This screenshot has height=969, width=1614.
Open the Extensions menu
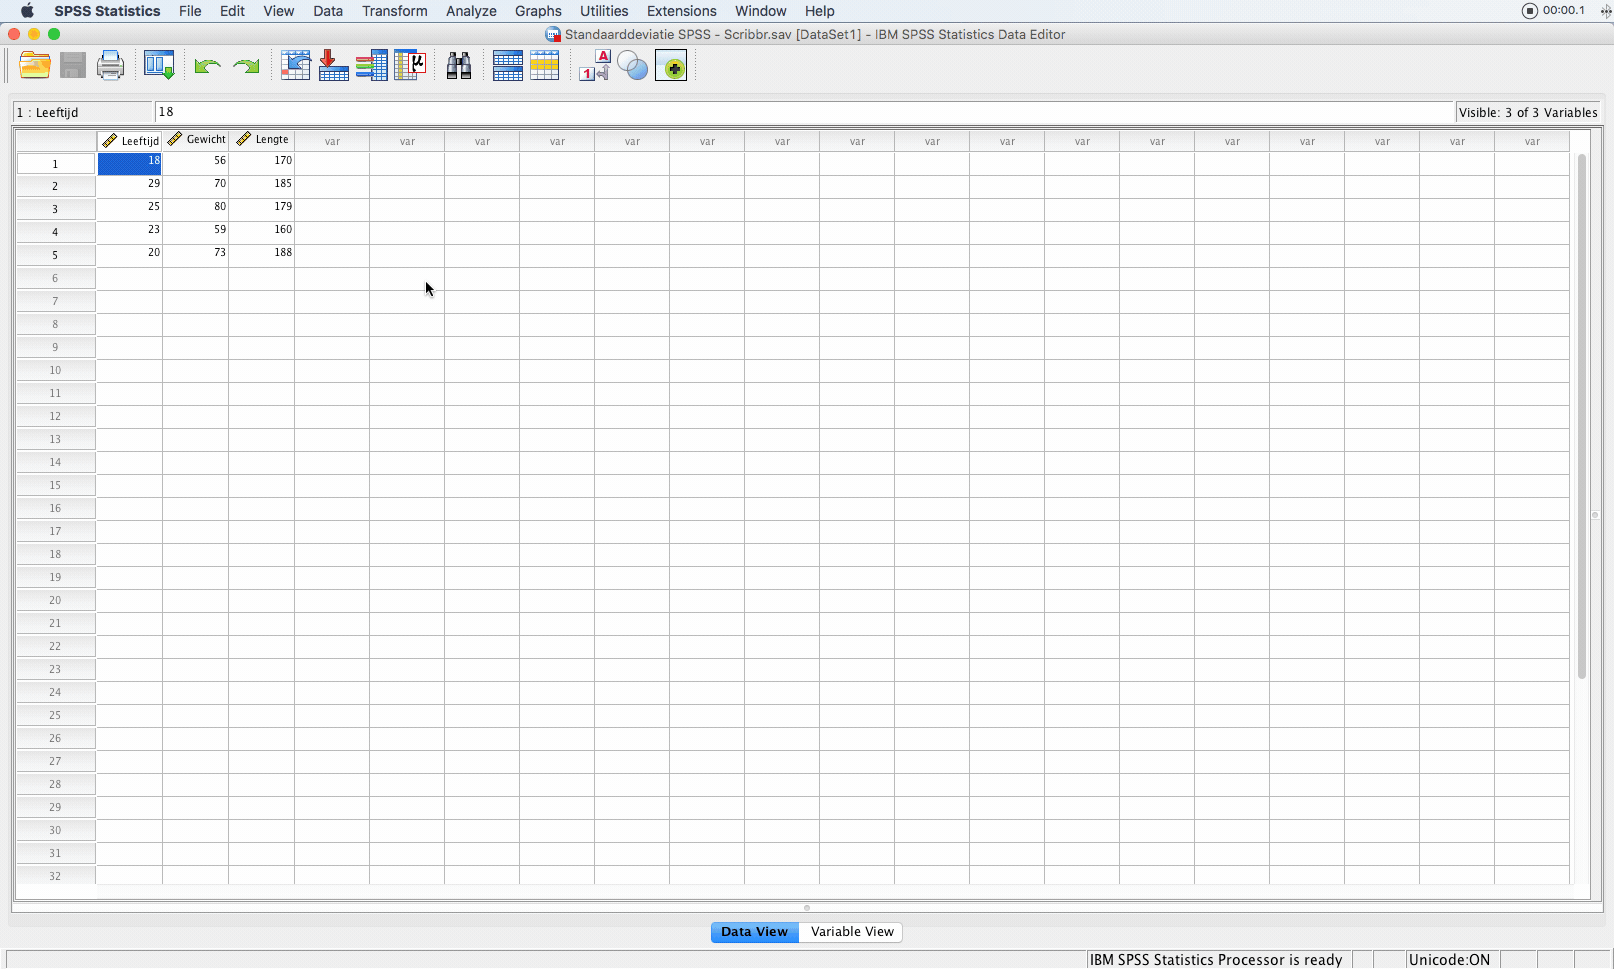[682, 11]
